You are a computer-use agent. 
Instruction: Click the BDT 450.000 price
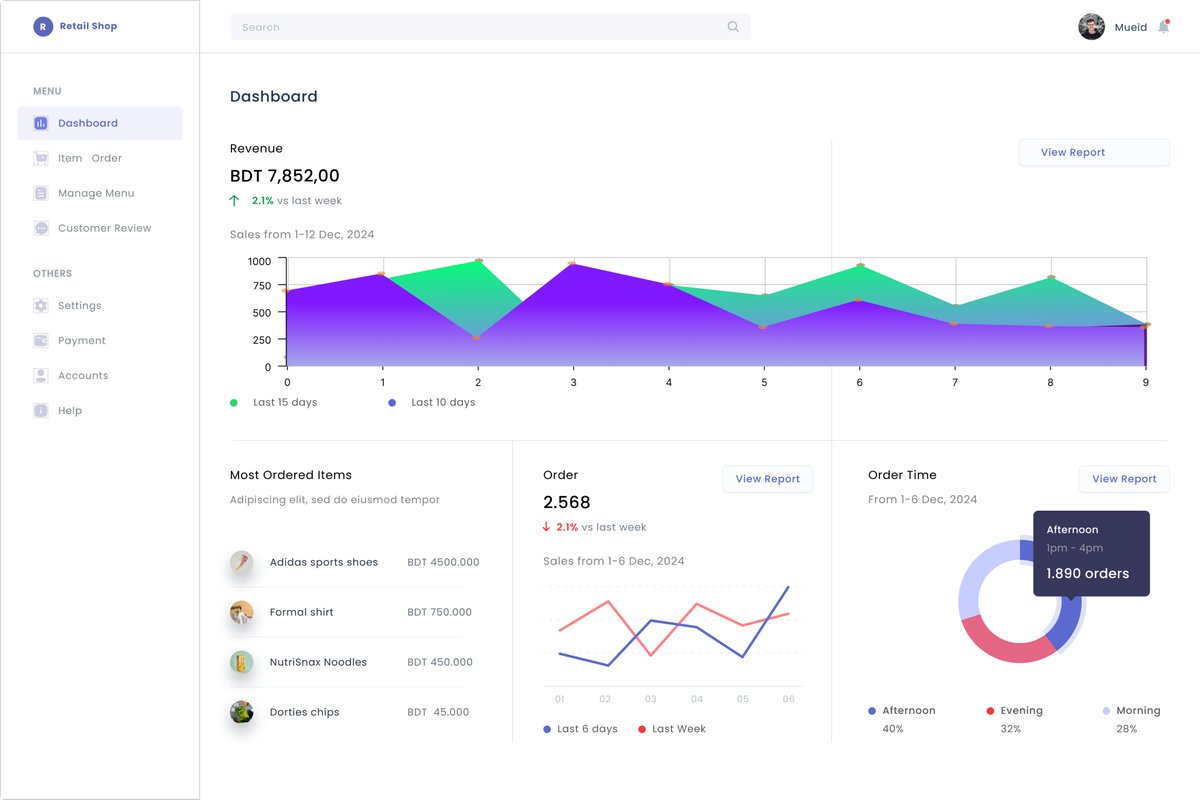[440, 662]
